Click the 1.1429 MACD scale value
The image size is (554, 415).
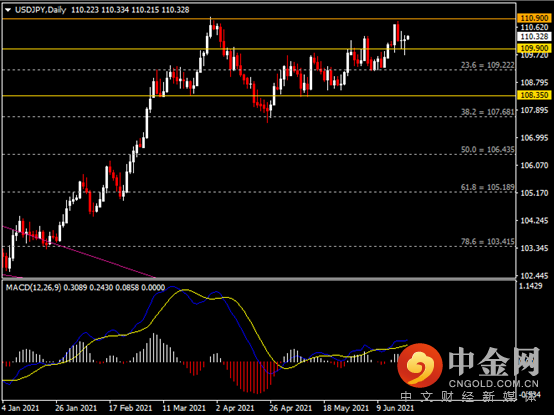tap(530, 286)
